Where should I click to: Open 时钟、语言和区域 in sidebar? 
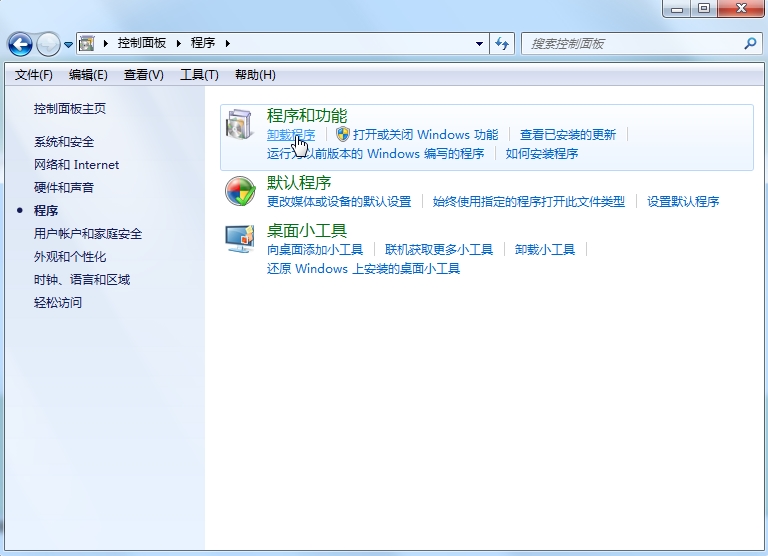click(x=82, y=280)
